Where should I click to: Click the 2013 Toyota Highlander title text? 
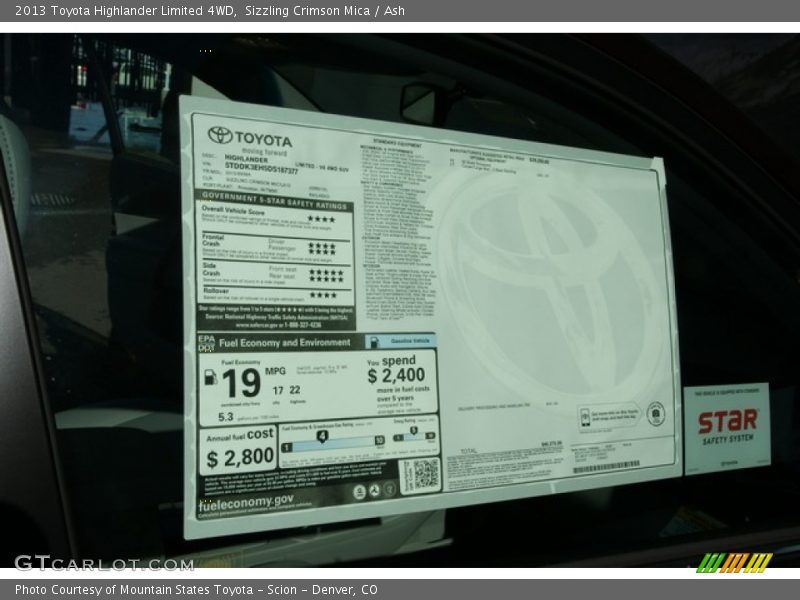click(x=120, y=11)
